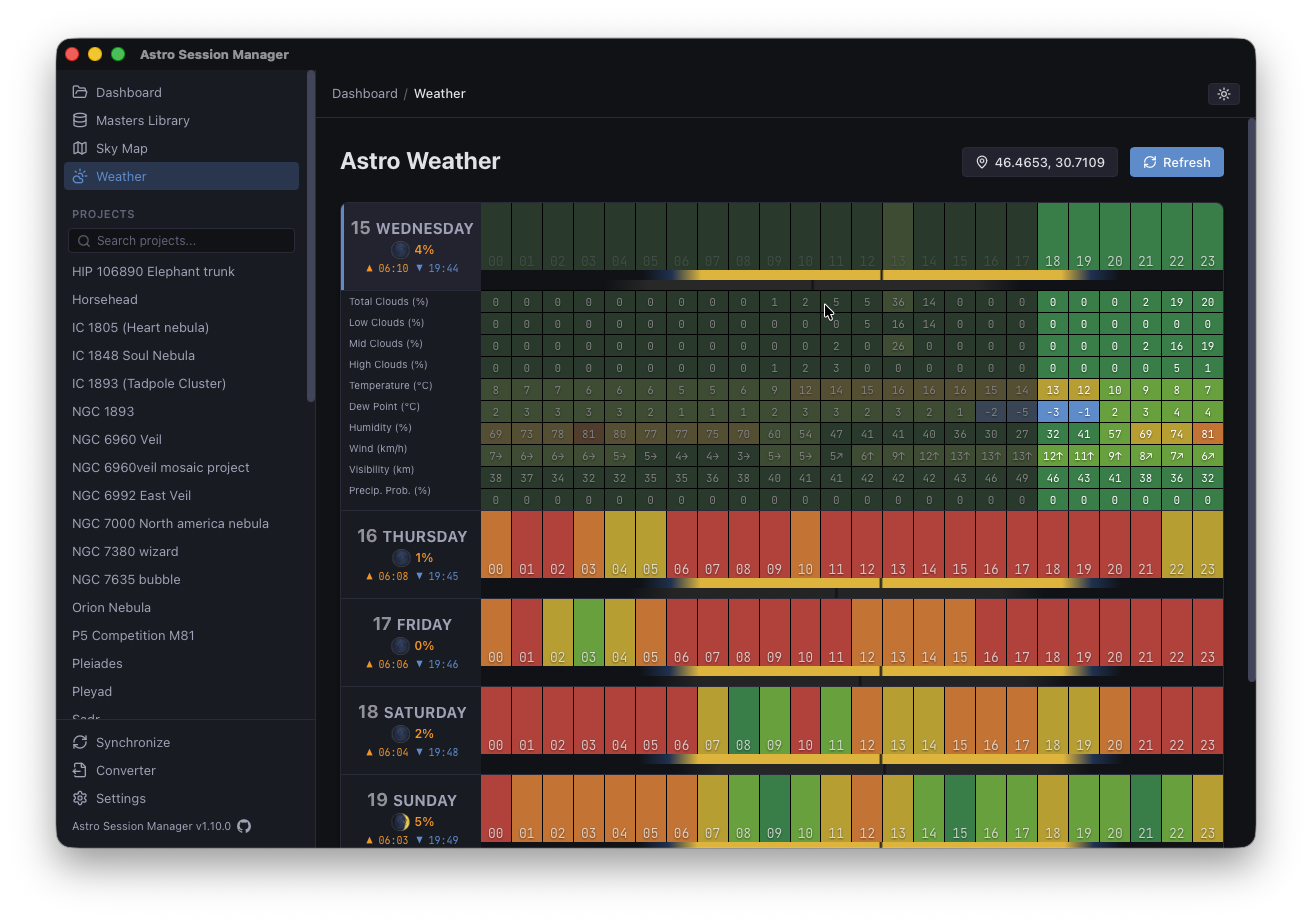Image resolution: width=1312 pixels, height=922 pixels.
Task: Click the Settings gear icon
Action: pos(80,798)
